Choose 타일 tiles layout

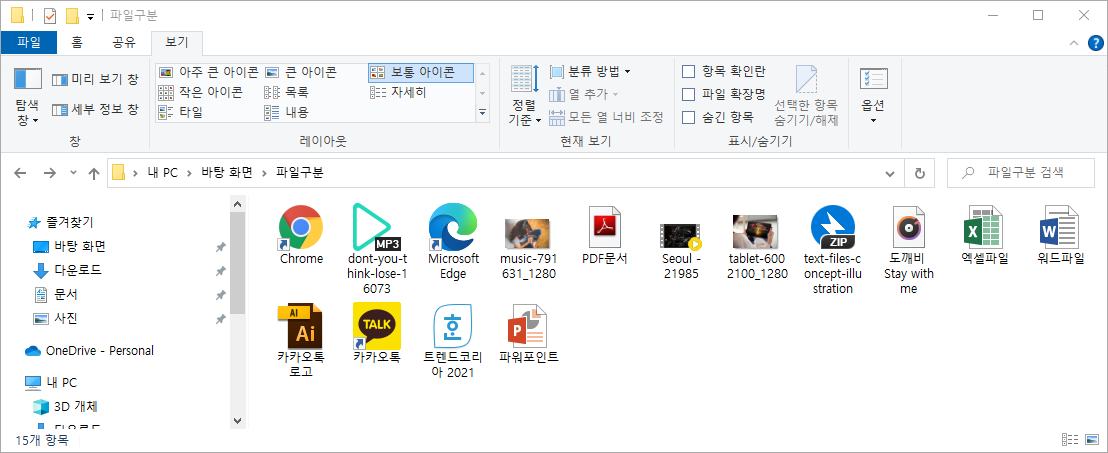tap(181, 112)
